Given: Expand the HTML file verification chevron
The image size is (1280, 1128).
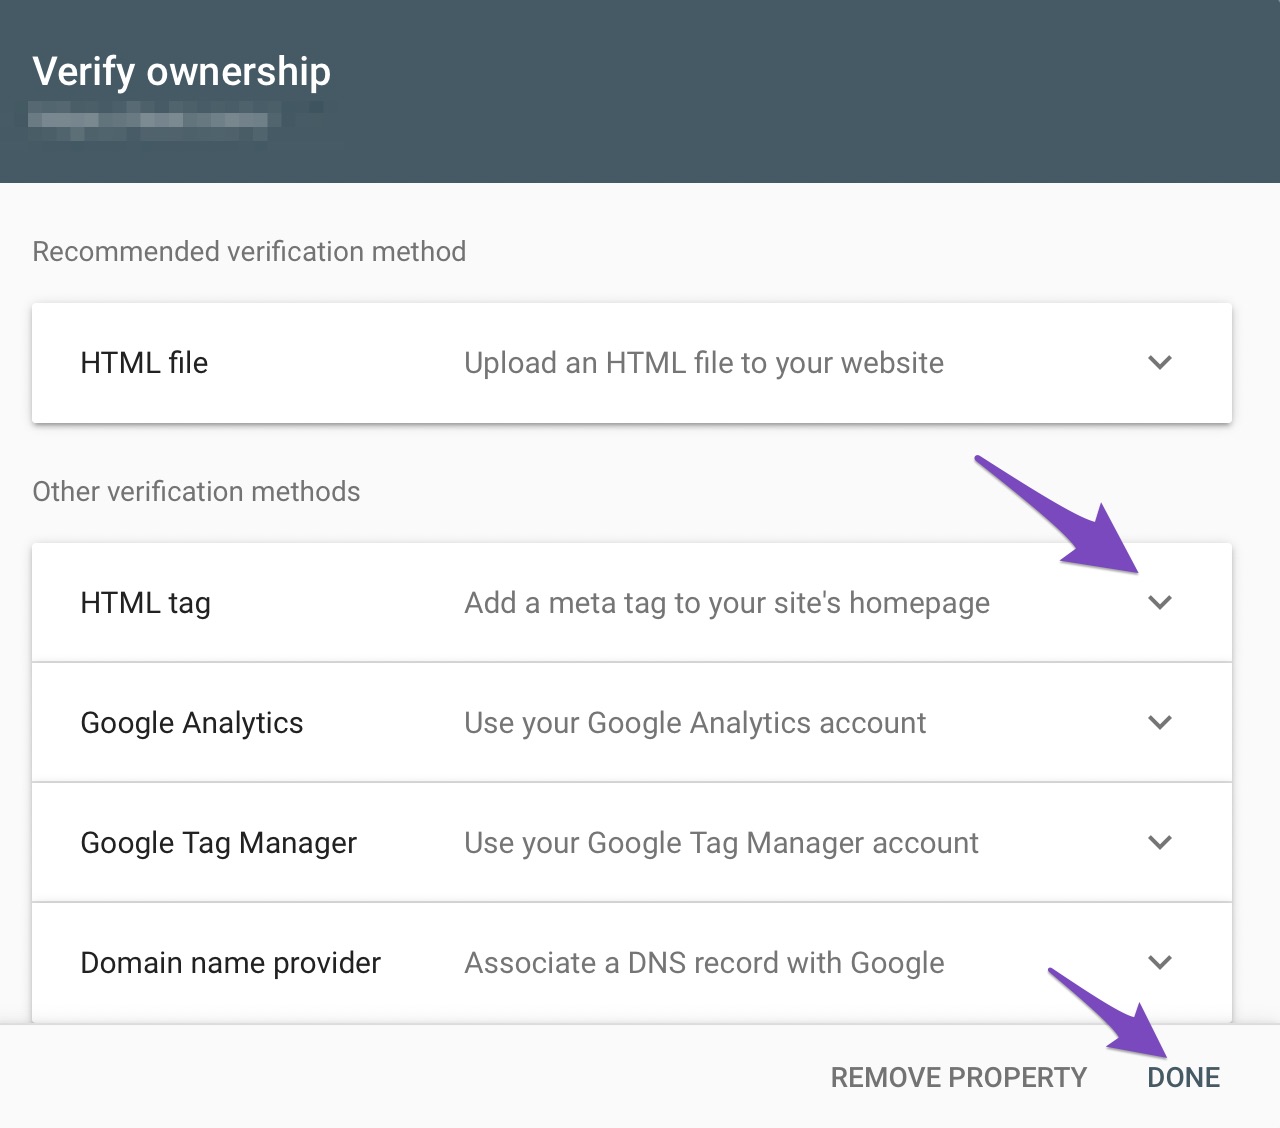Looking at the screenshot, I should tap(1160, 363).
